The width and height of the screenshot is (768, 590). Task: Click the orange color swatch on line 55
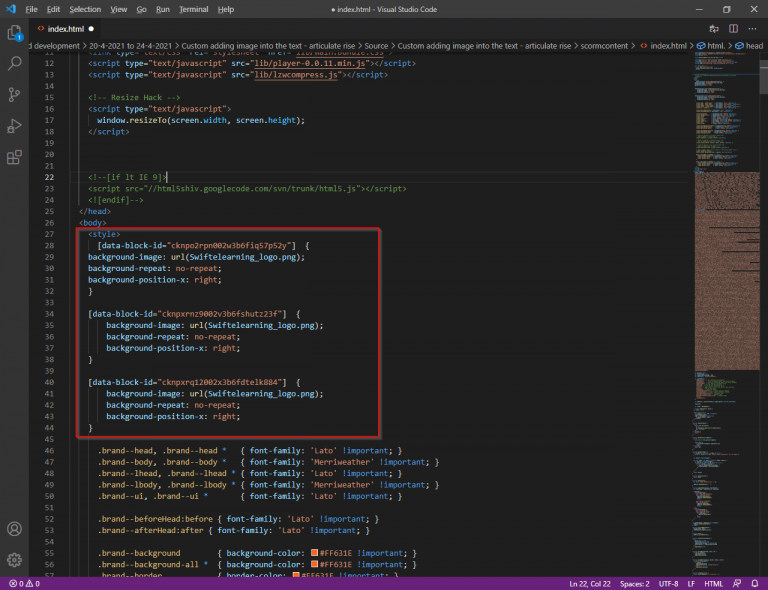point(314,553)
